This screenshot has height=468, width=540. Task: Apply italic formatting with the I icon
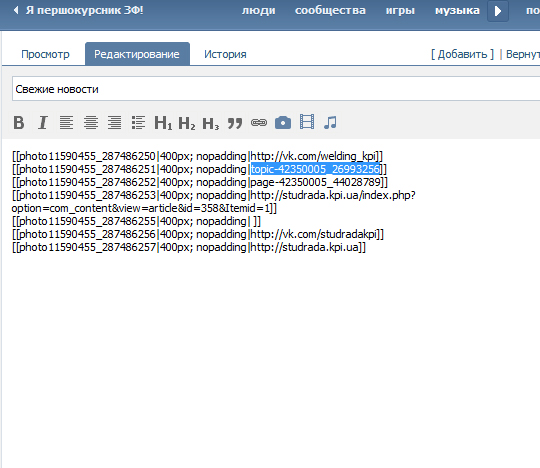coord(43,122)
